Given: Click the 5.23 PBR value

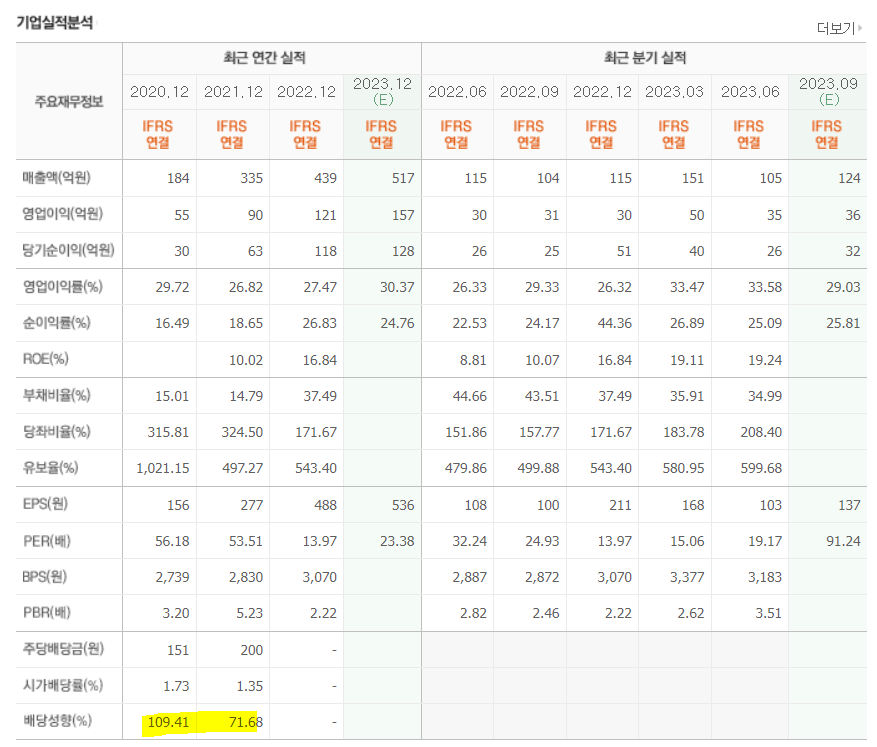Looking at the screenshot, I should (249, 613).
